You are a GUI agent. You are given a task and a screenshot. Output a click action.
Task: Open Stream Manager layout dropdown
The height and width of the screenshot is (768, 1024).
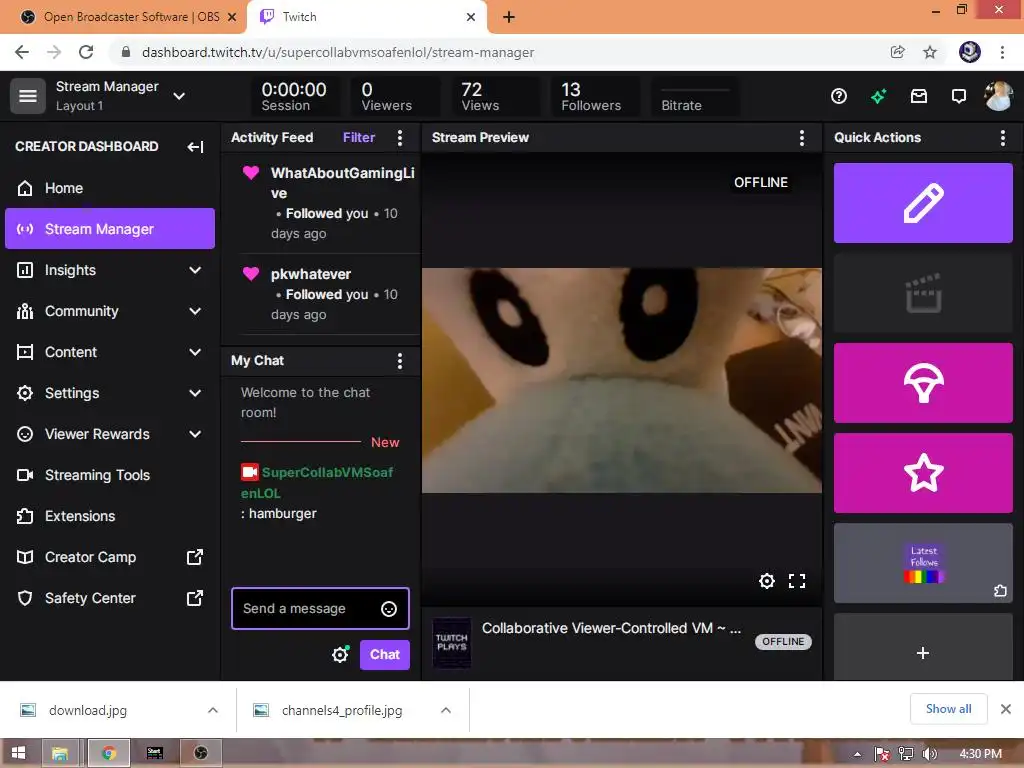point(179,96)
